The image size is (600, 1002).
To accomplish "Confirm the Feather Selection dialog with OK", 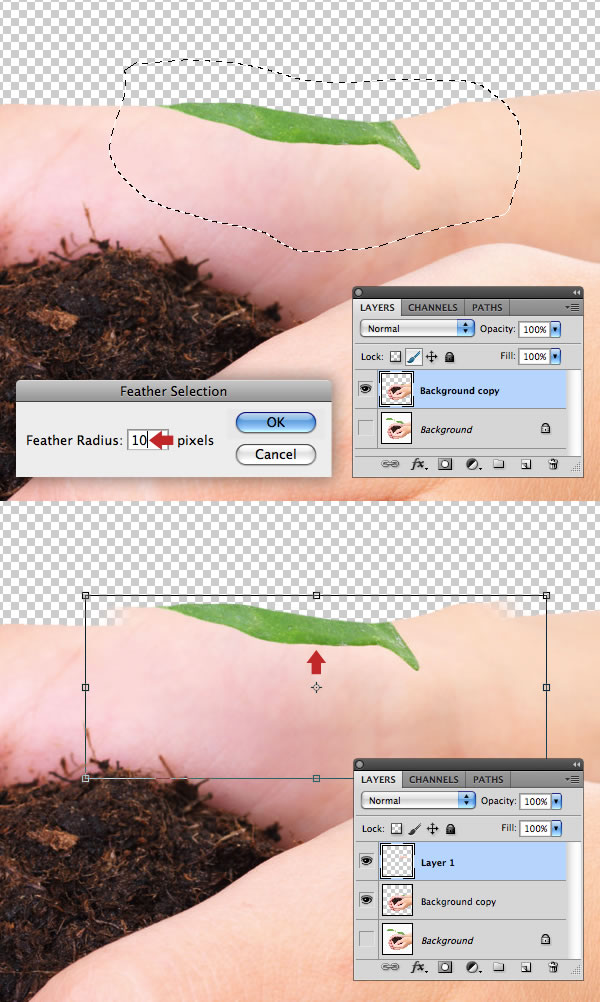I will 275,422.
